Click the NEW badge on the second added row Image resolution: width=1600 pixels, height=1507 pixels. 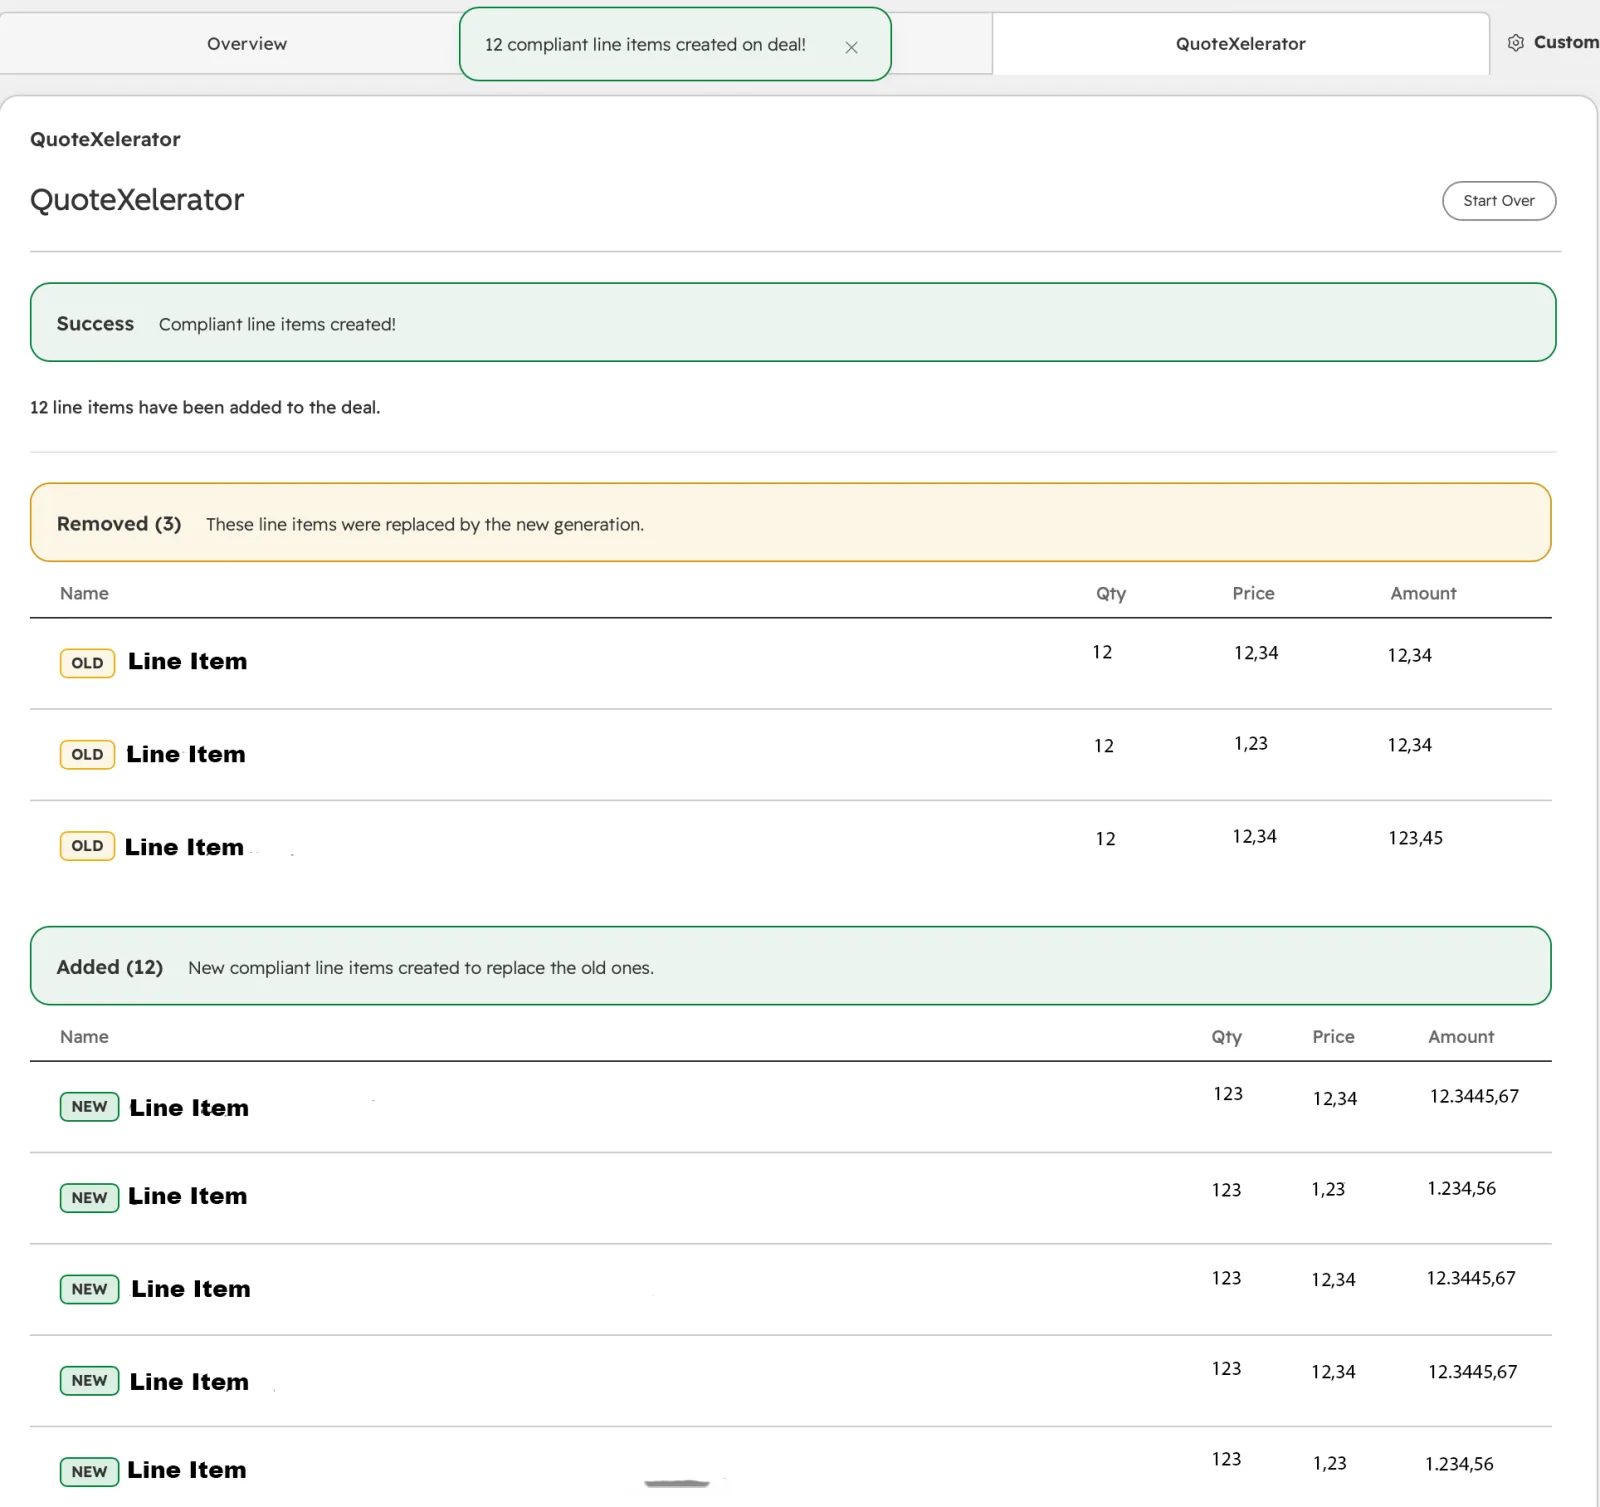coord(89,1198)
